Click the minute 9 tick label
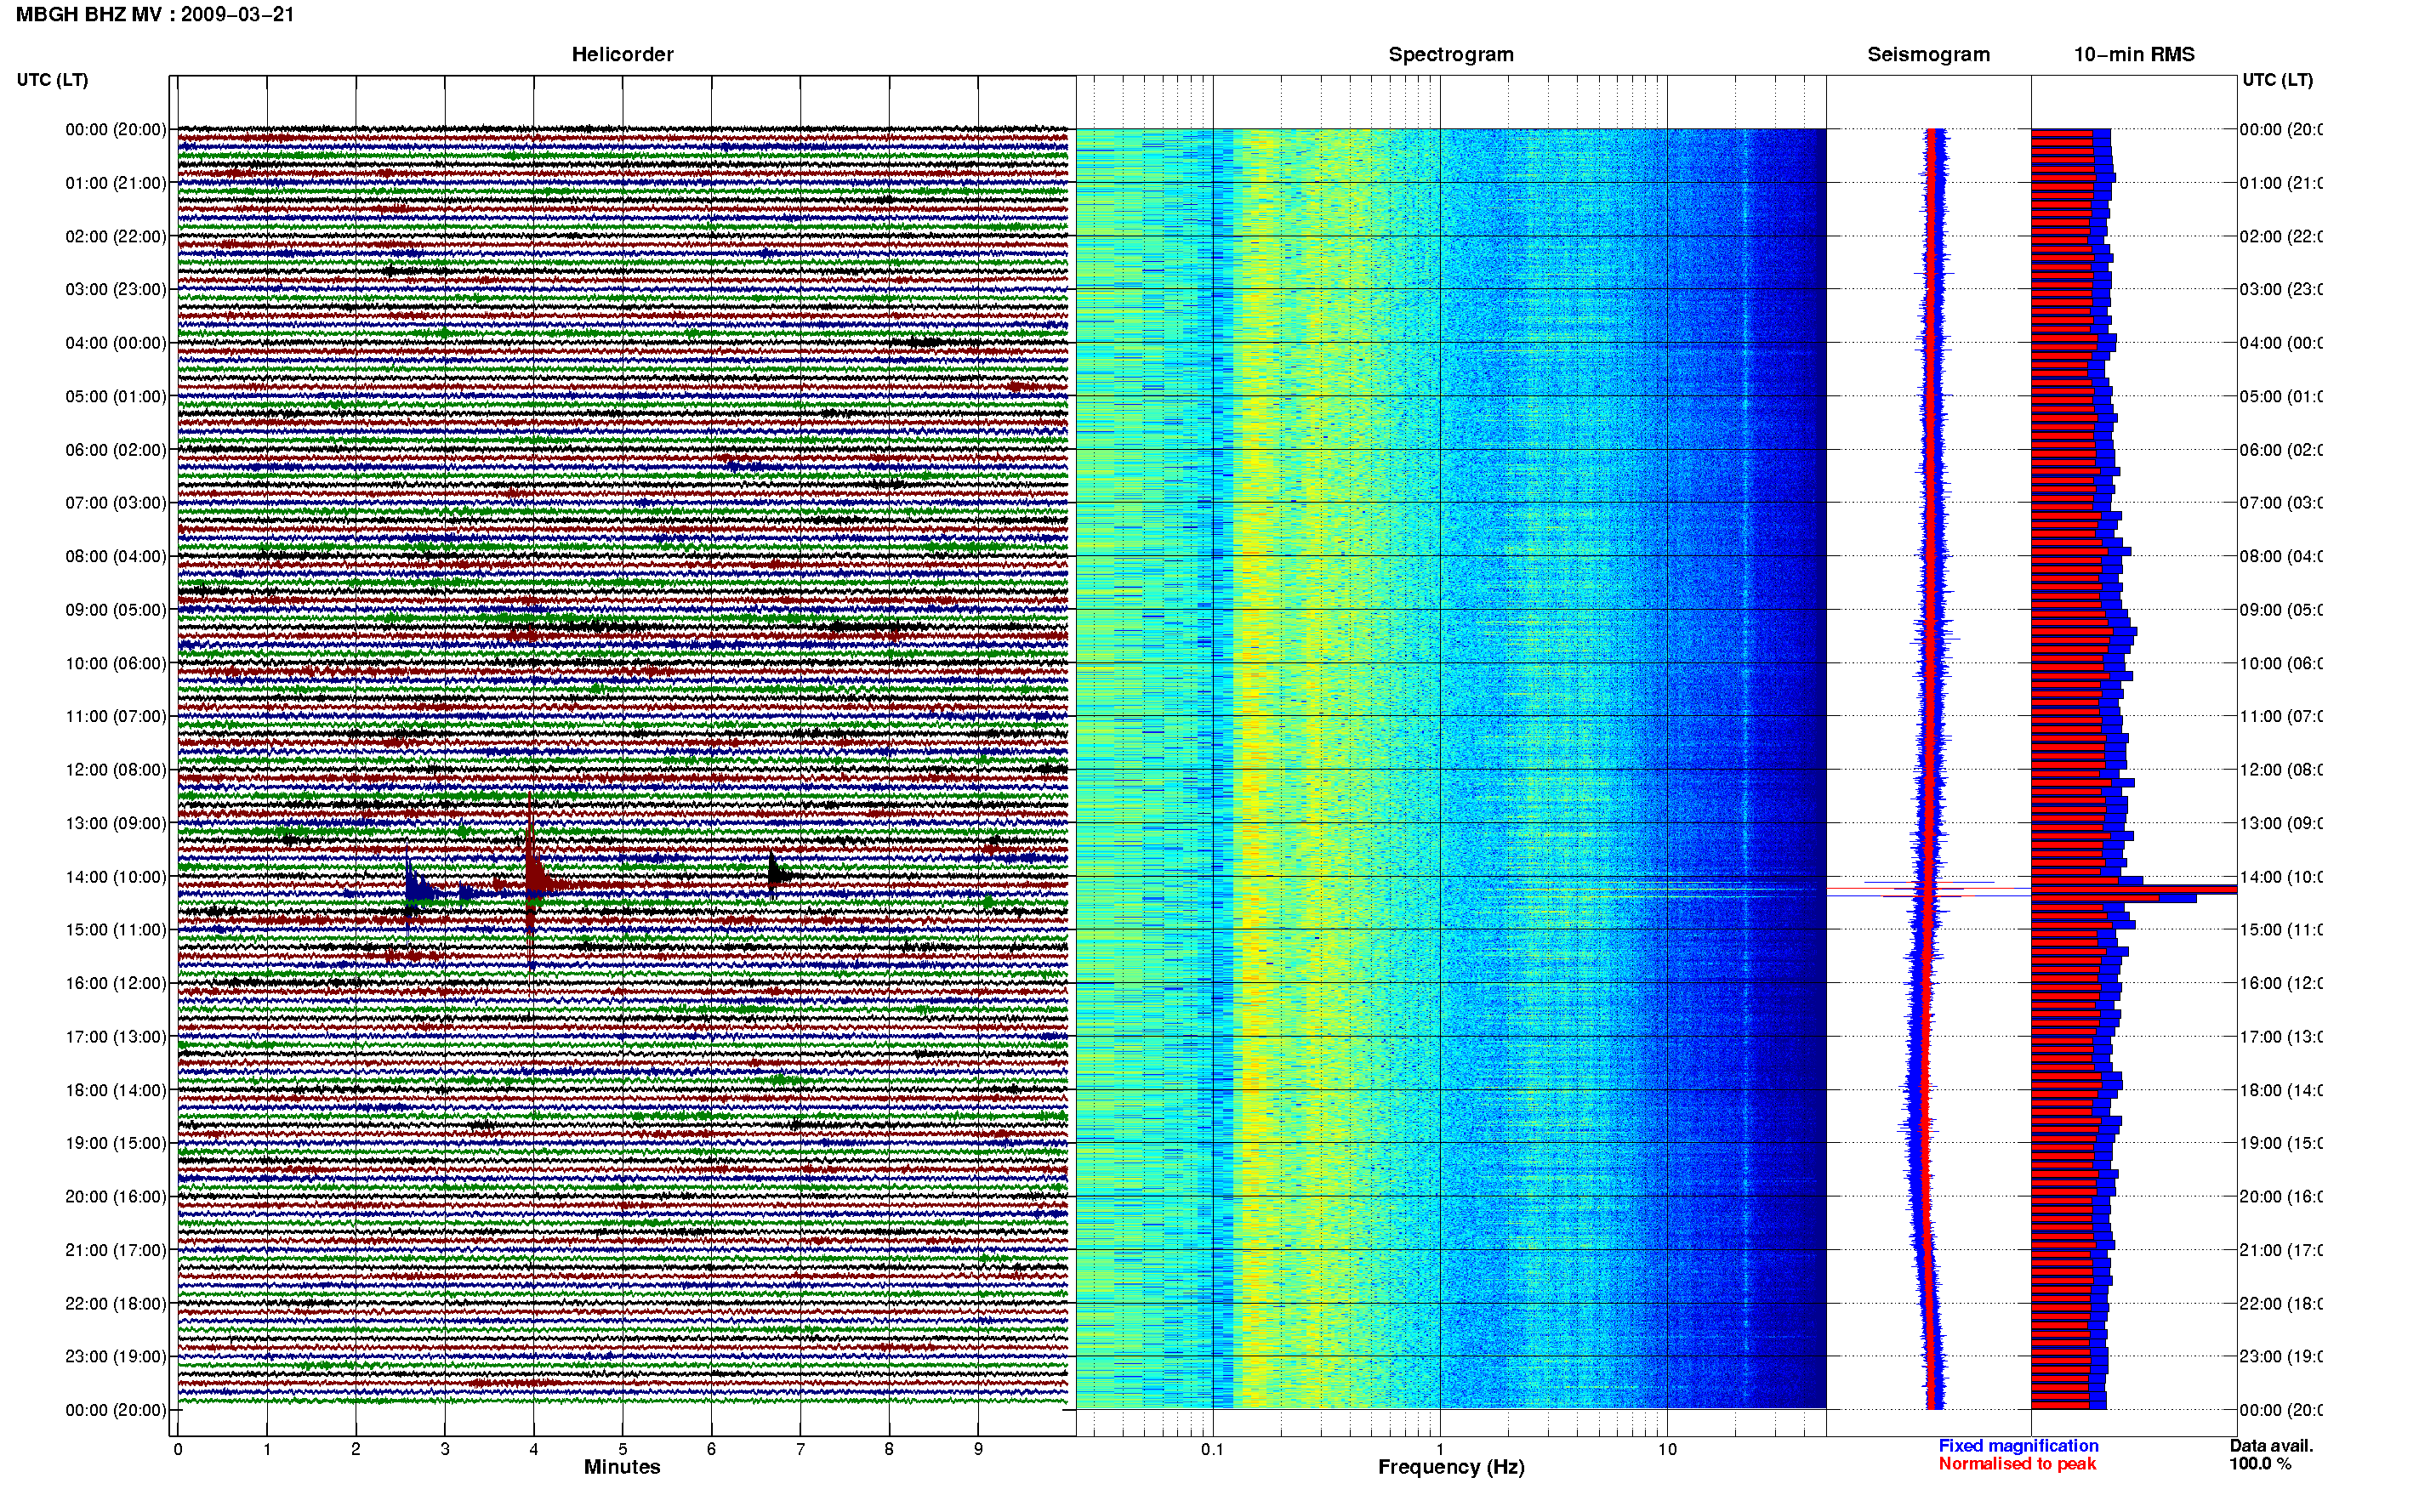2419x1512 pixels. point(978,1450)
